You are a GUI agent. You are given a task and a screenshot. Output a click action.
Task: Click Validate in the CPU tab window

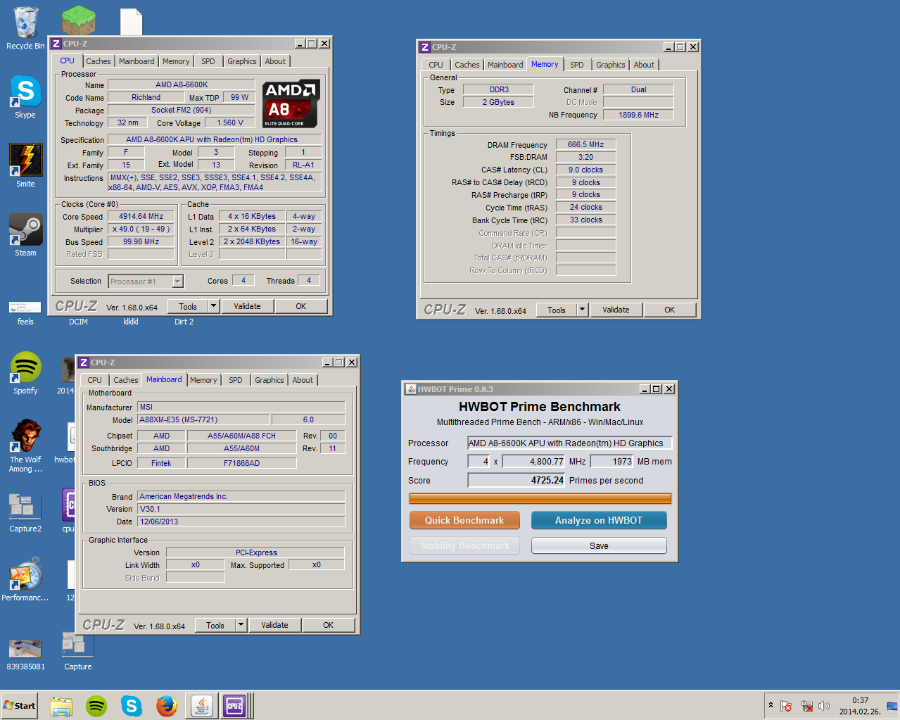click(247, 306)
